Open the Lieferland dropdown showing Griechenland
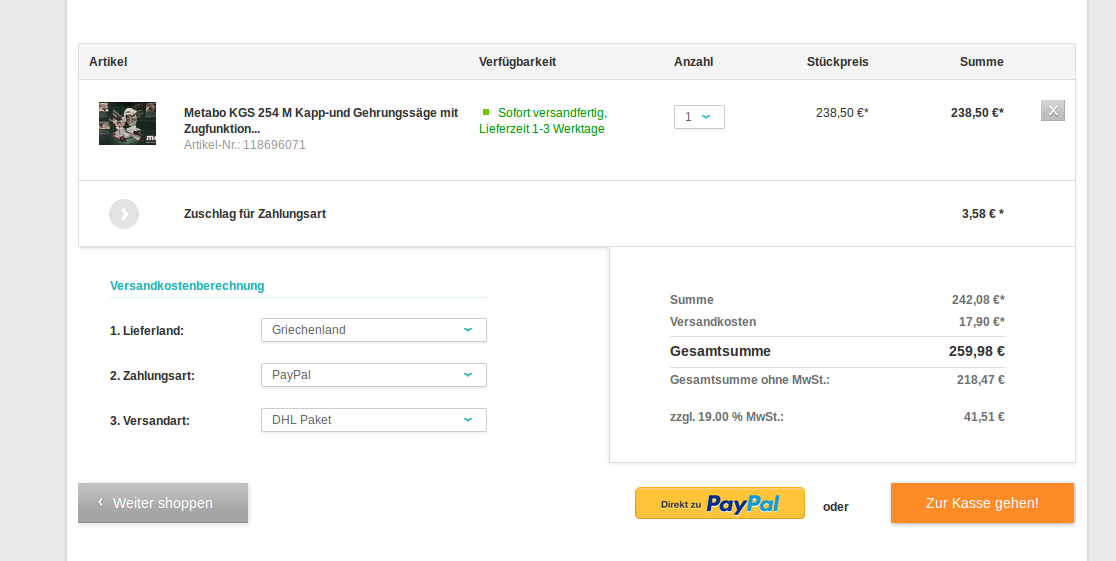The width and height of the screenshot is (1116, 561). click(373, 330)
